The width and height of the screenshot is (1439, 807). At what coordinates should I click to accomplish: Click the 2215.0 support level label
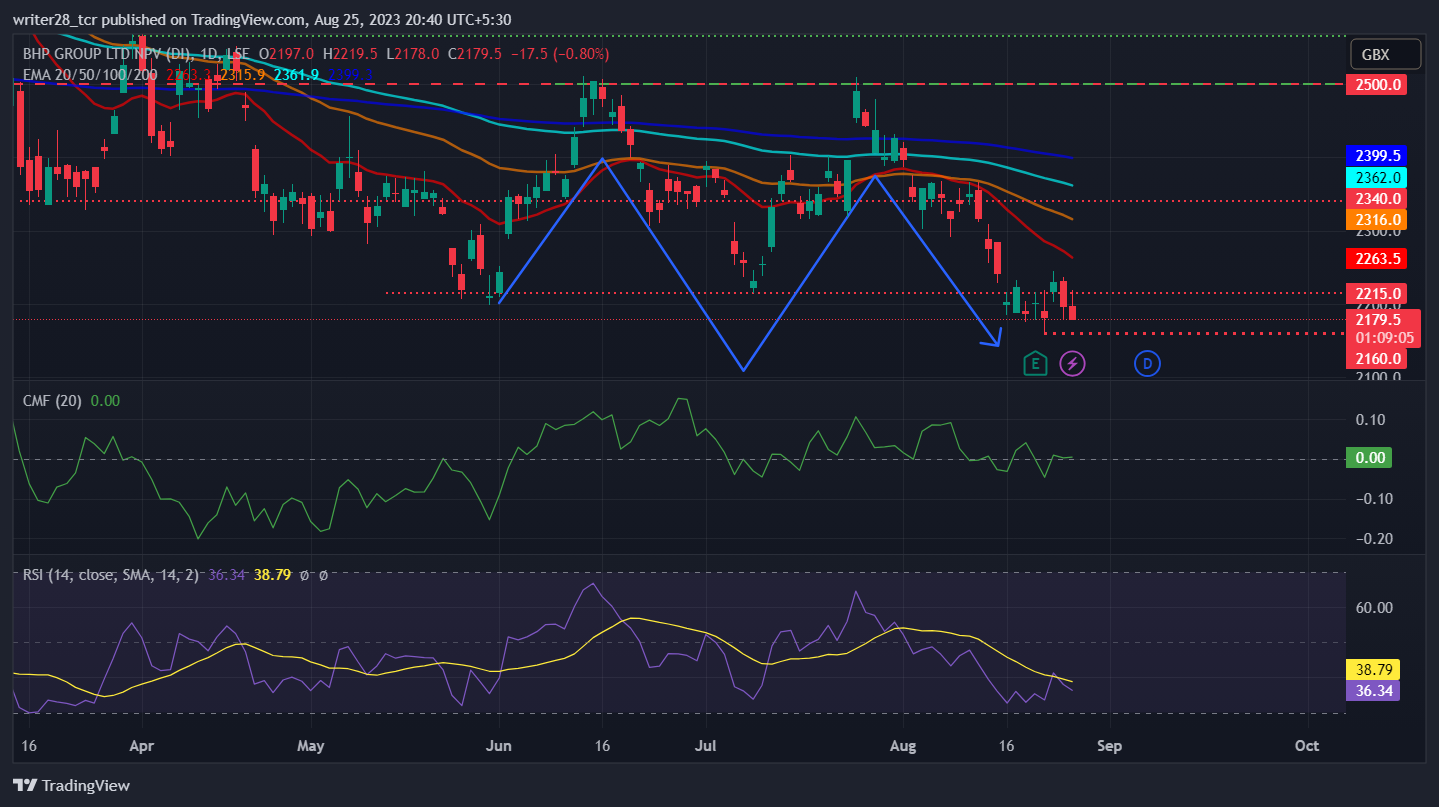[1377, 293]
